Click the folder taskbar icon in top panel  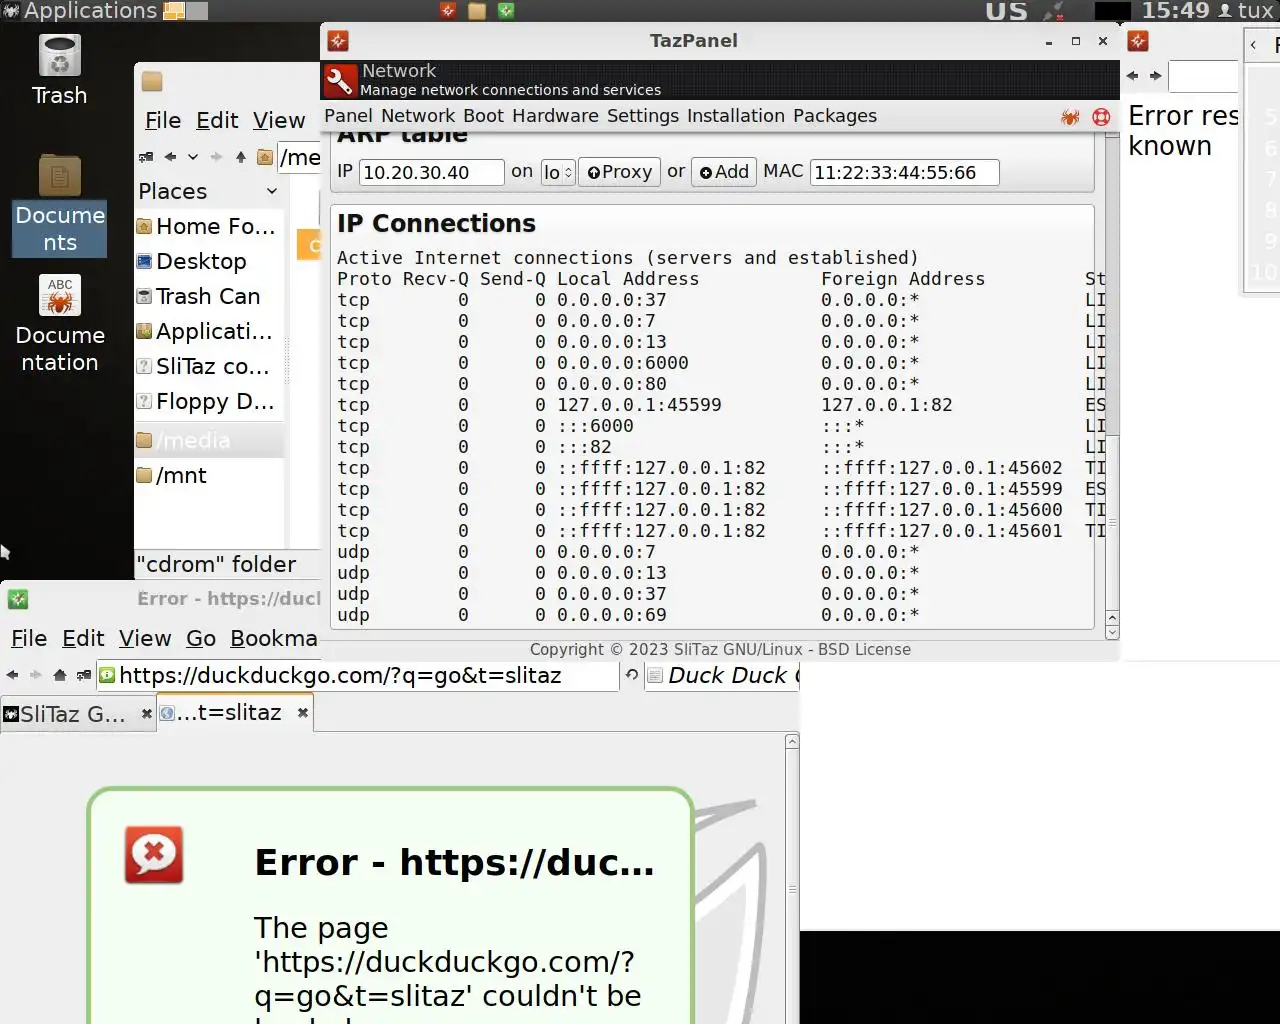click(477, 11)
